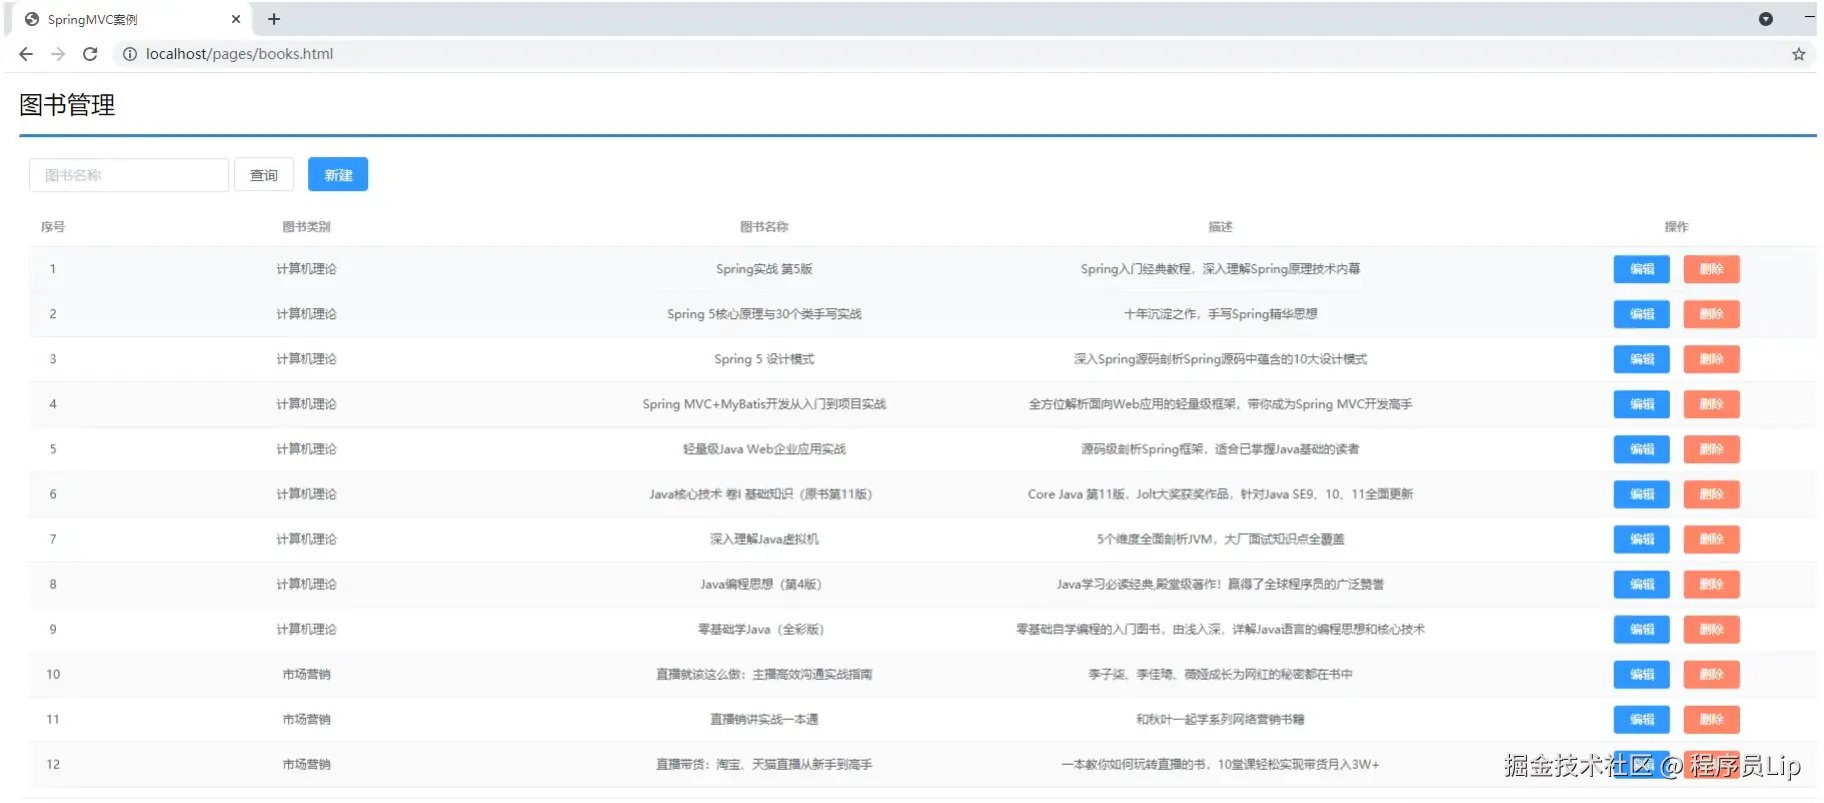View site information icon in address bar

(130, 54)
